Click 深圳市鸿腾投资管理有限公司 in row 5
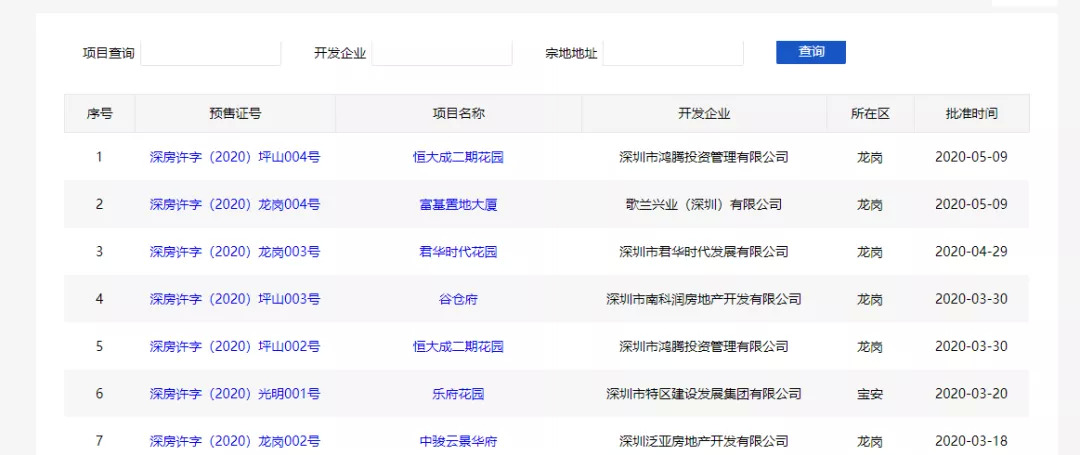The image size is (1080, 455). 704,347
